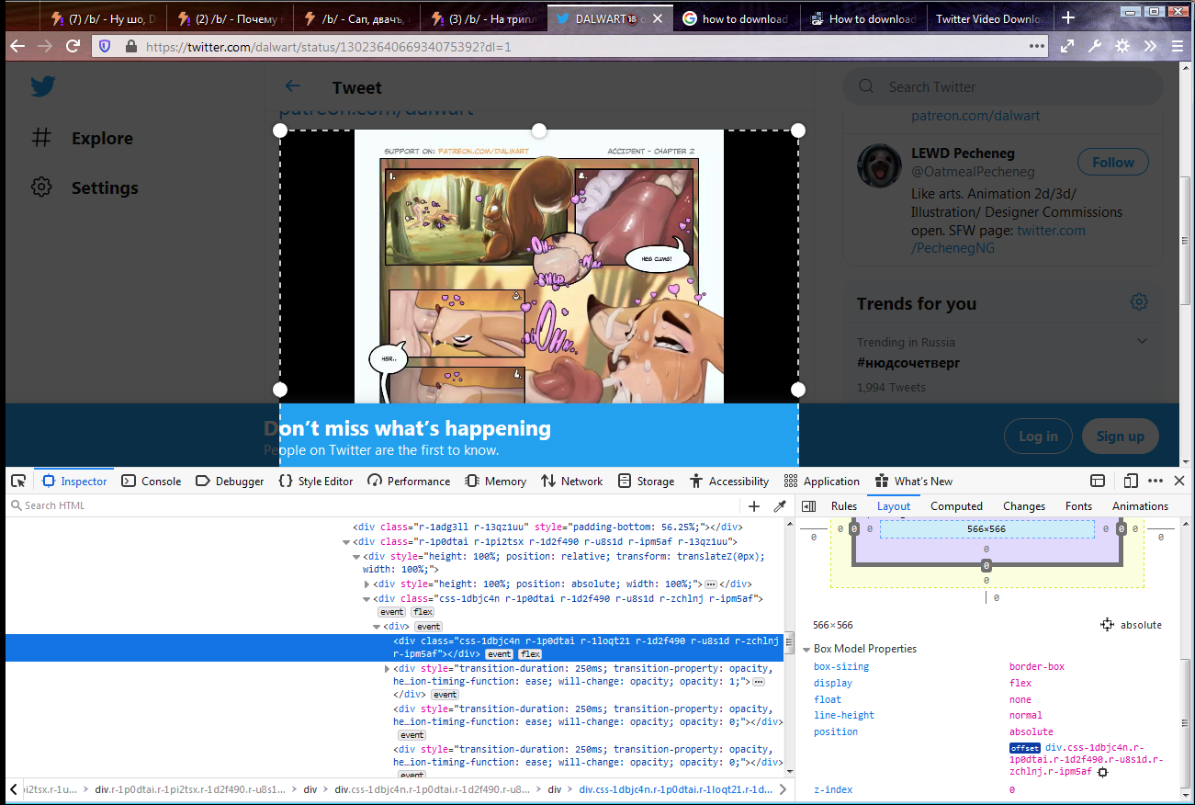Click the Tweet back arrow
Screen dimensions: 1195x805
click(292, 86)
